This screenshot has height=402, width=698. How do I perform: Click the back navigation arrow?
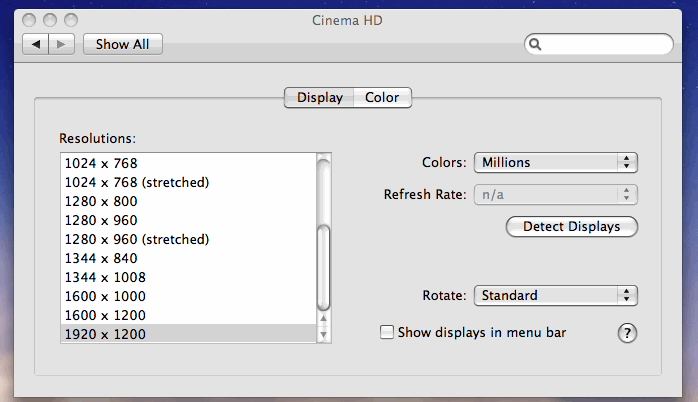pyautogui.click(x=35, y=44)
